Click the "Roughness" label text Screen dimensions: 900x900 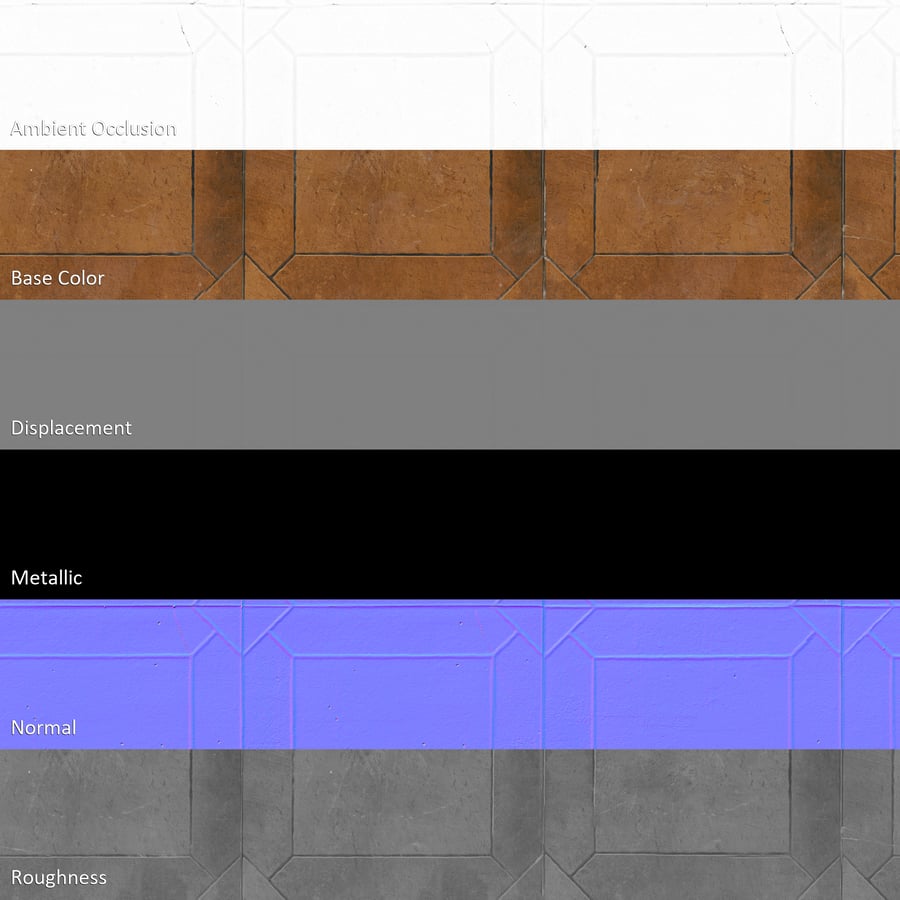click(x=59, y=878)
